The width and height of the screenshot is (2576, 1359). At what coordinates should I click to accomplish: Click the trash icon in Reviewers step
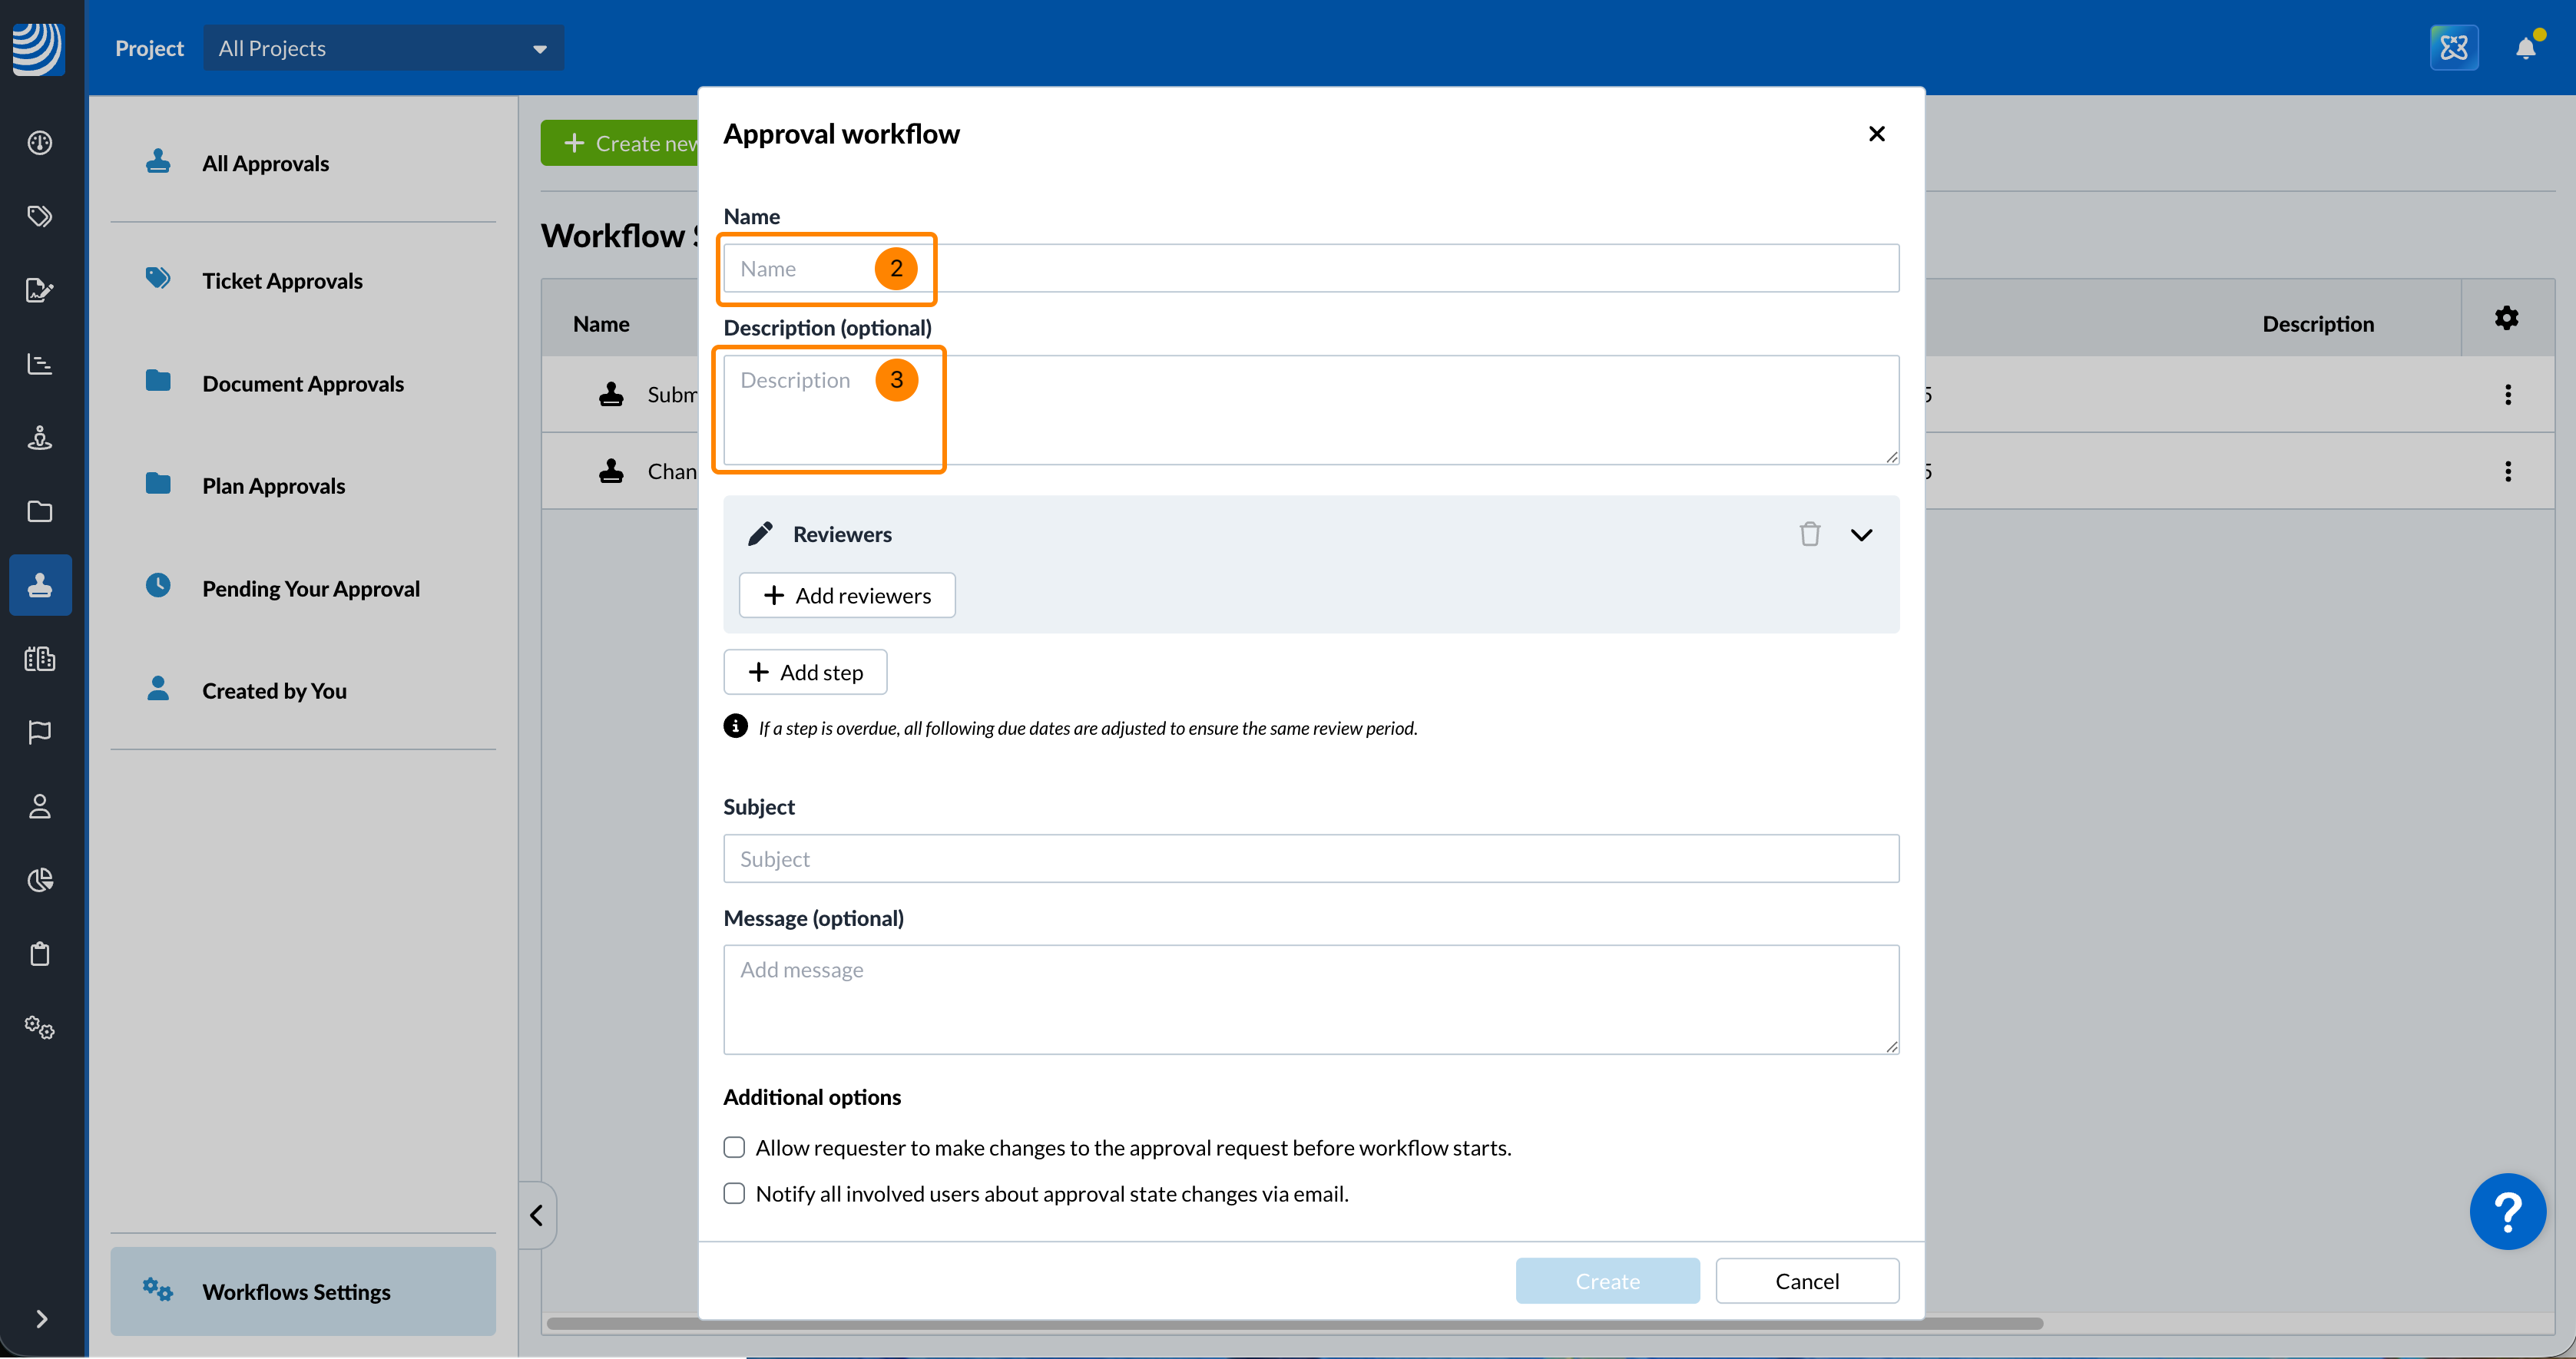point(1809,534)
